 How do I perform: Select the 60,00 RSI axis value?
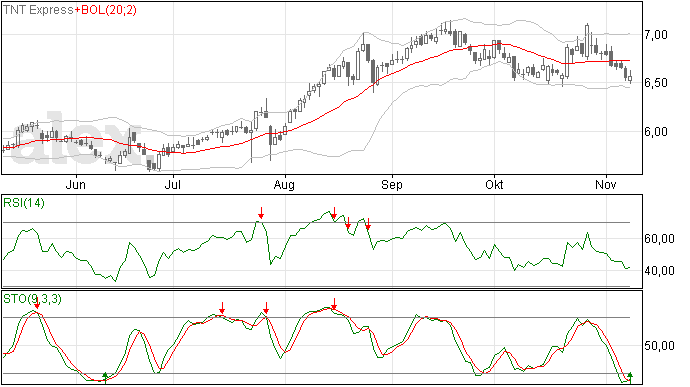[x=660, y=239]
